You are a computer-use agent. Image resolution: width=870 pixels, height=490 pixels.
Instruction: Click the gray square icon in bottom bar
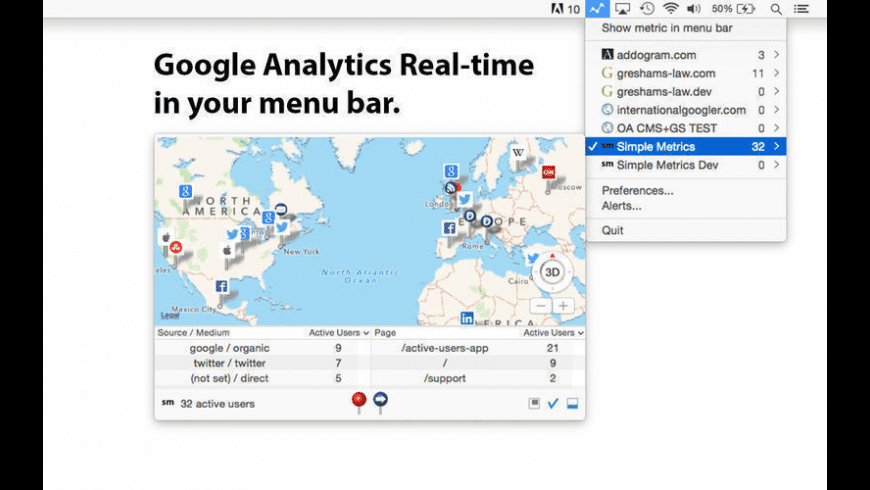[x=534, y=403]
